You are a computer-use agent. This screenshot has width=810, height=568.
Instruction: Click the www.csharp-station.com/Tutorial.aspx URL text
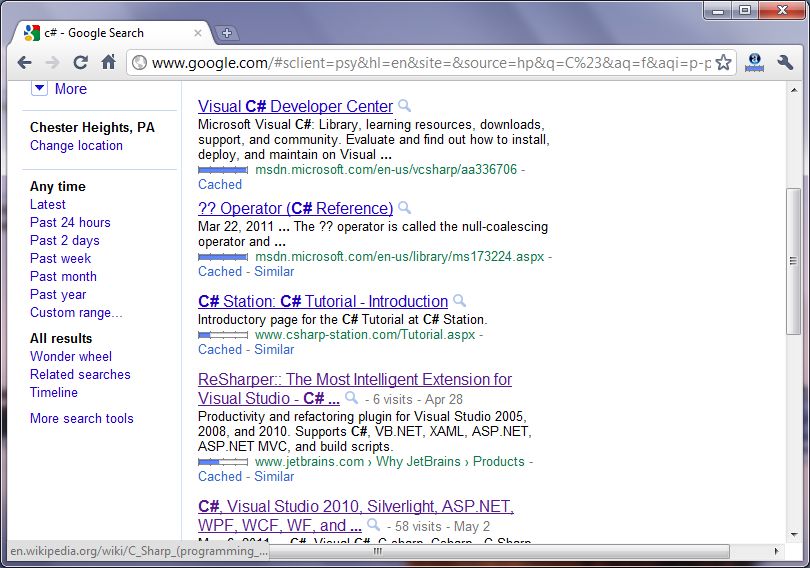pos(365,335)
